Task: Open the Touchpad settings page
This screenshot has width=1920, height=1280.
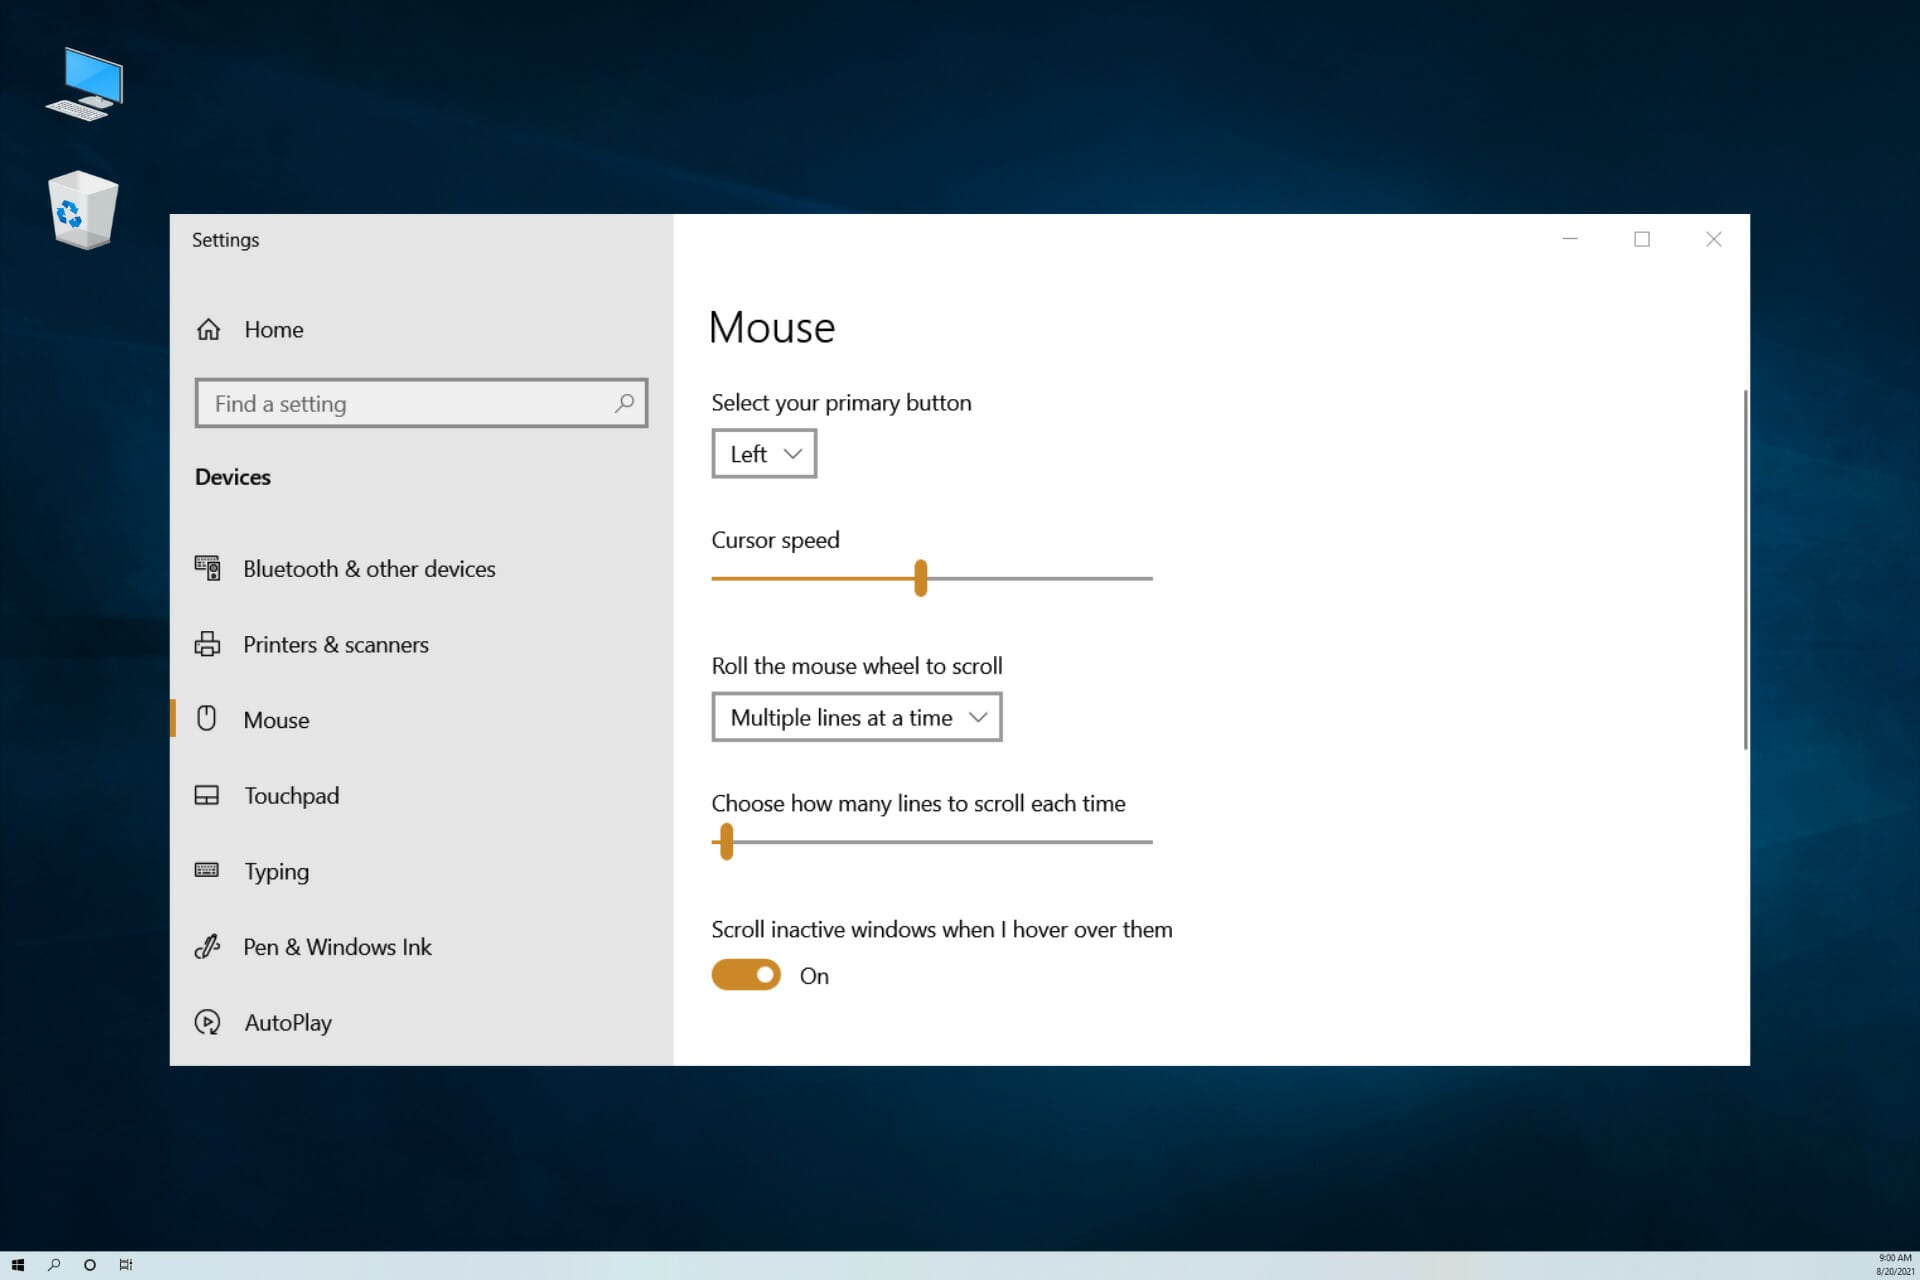Action: (291, 796)
